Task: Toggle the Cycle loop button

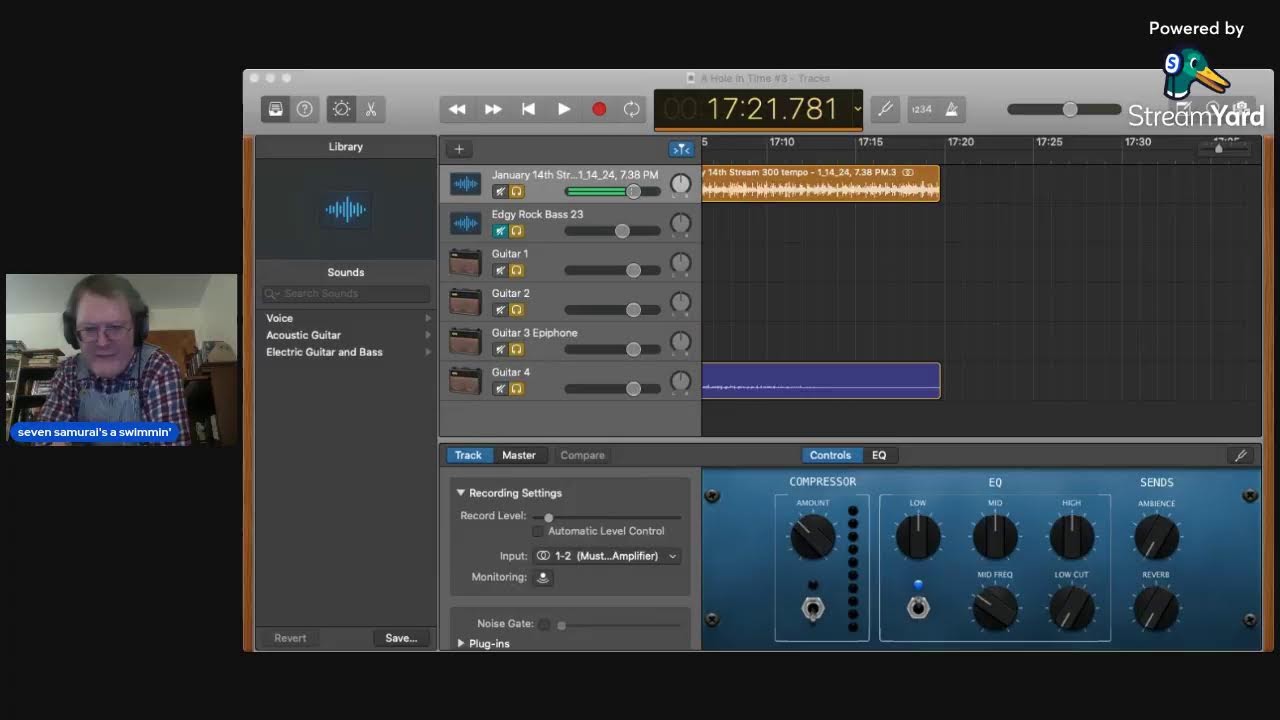Action: (632, 109)
